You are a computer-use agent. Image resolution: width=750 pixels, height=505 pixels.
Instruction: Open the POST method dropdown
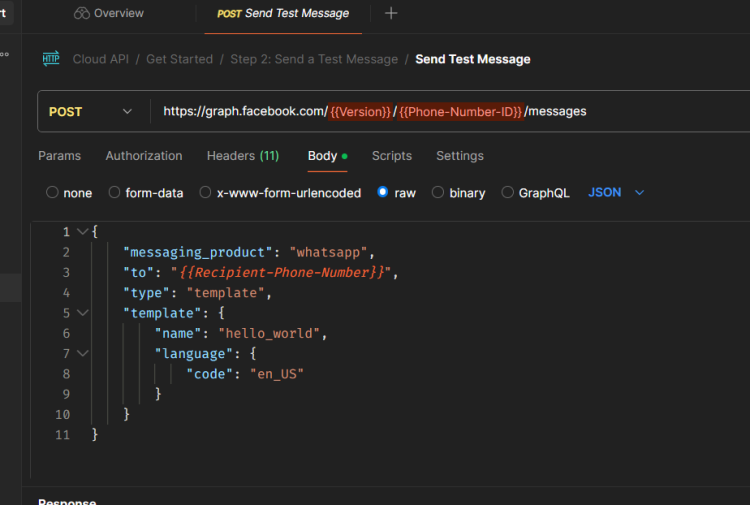[90, 111]
